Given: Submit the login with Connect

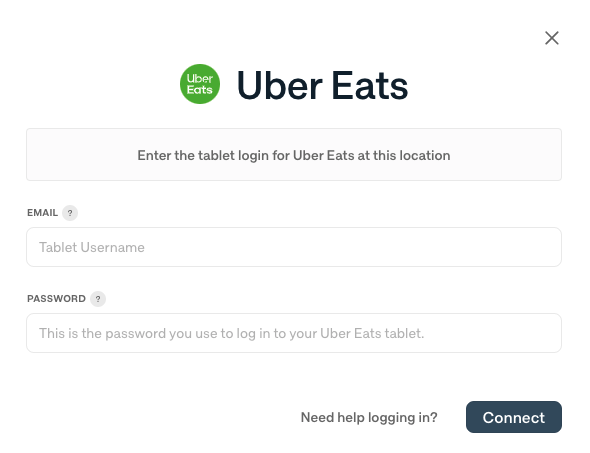Looking at the screenshot, I should 514,417.
